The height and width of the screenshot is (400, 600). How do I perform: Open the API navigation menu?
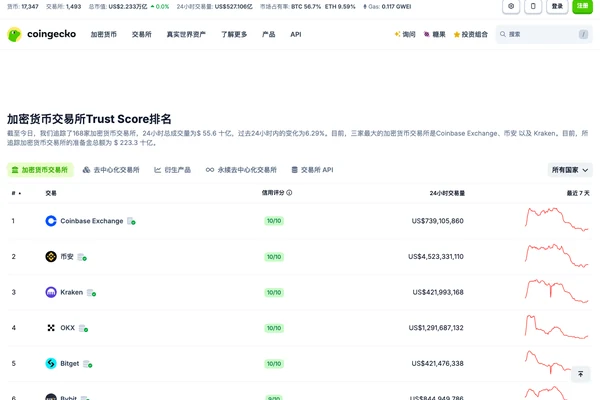point(296,34)
